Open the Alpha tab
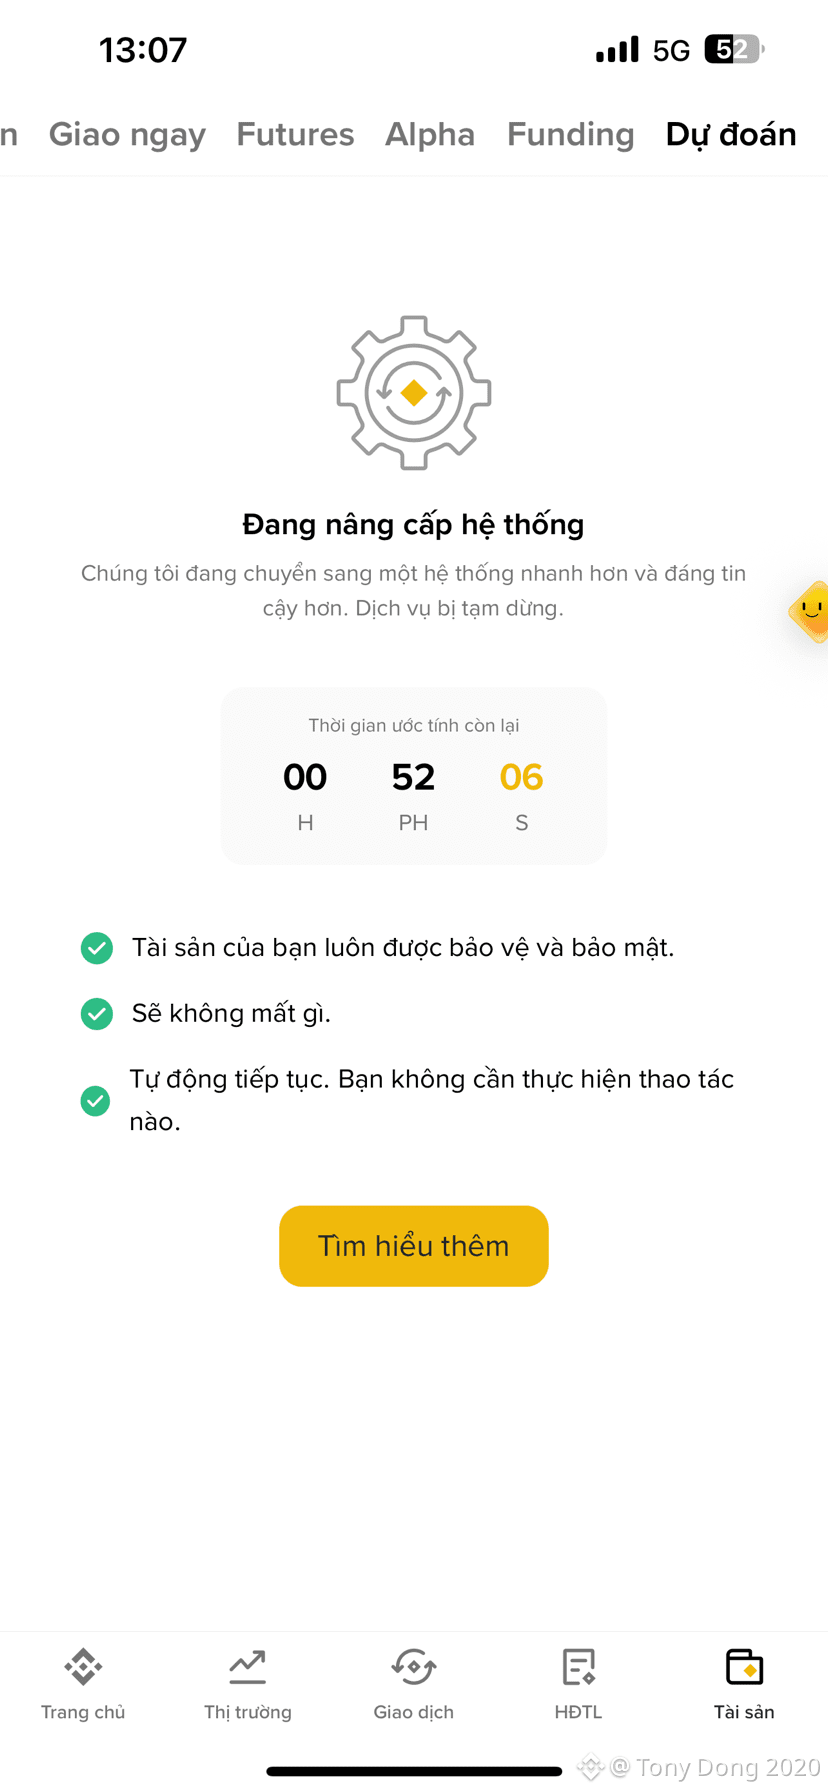 pyautogui.click(x=430, y=134)
